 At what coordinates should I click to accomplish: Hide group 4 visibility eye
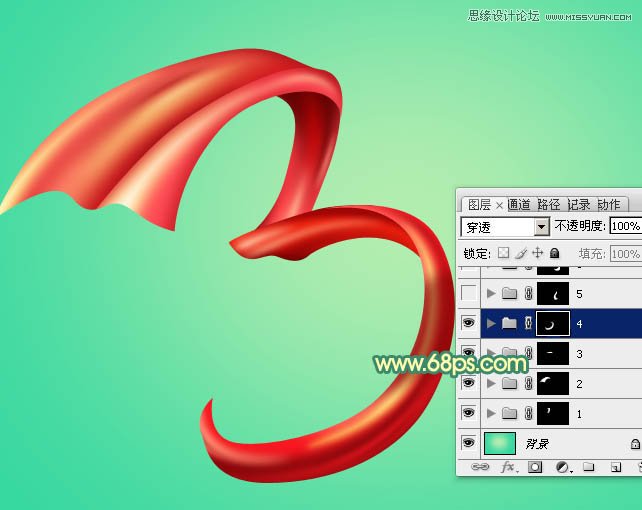(468, 323)
